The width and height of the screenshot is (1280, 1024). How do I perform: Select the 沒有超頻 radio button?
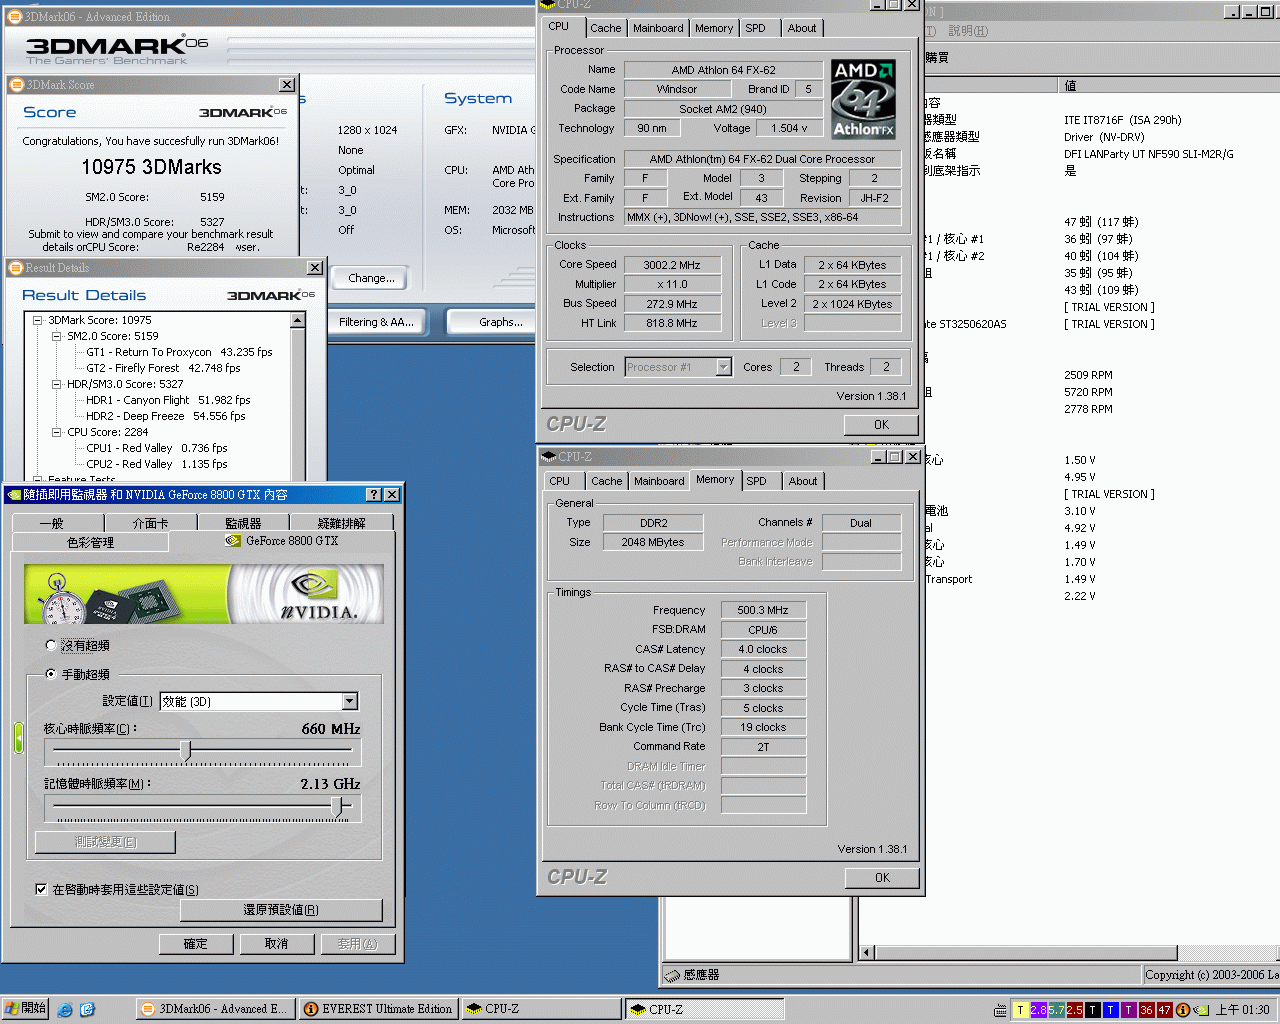coord(51,645)
